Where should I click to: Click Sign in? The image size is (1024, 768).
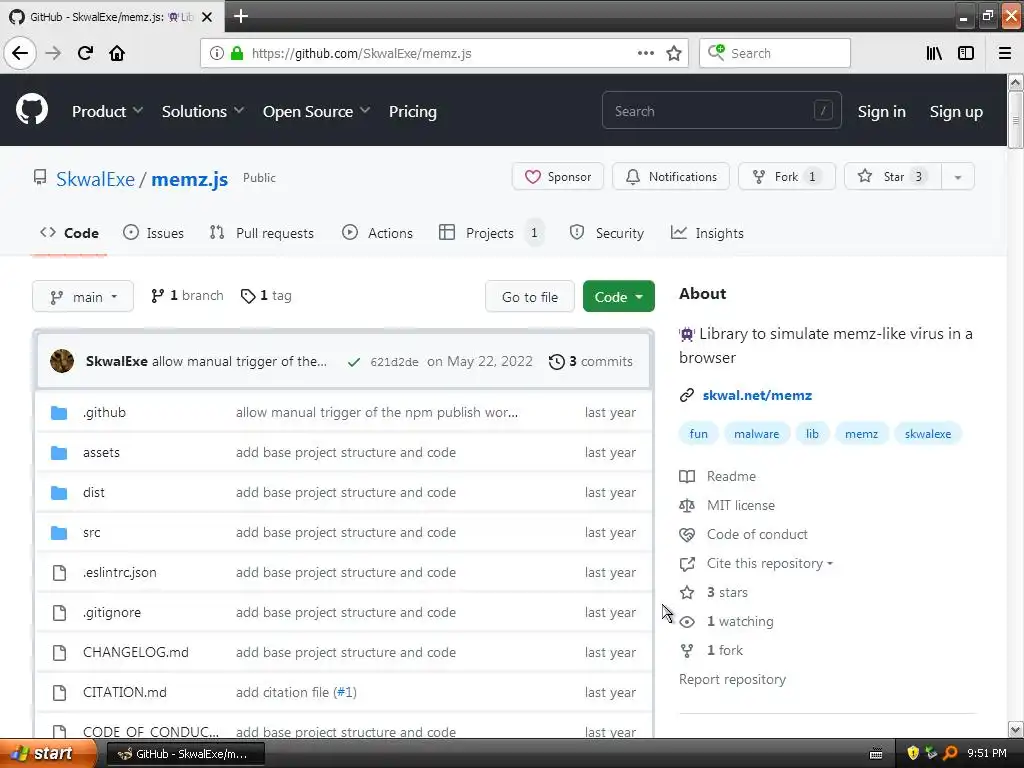[882, 112]
